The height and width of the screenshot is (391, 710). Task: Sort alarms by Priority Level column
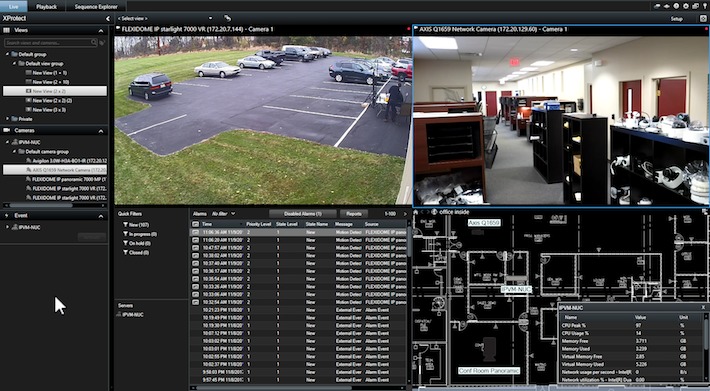[x=259, y=224]
